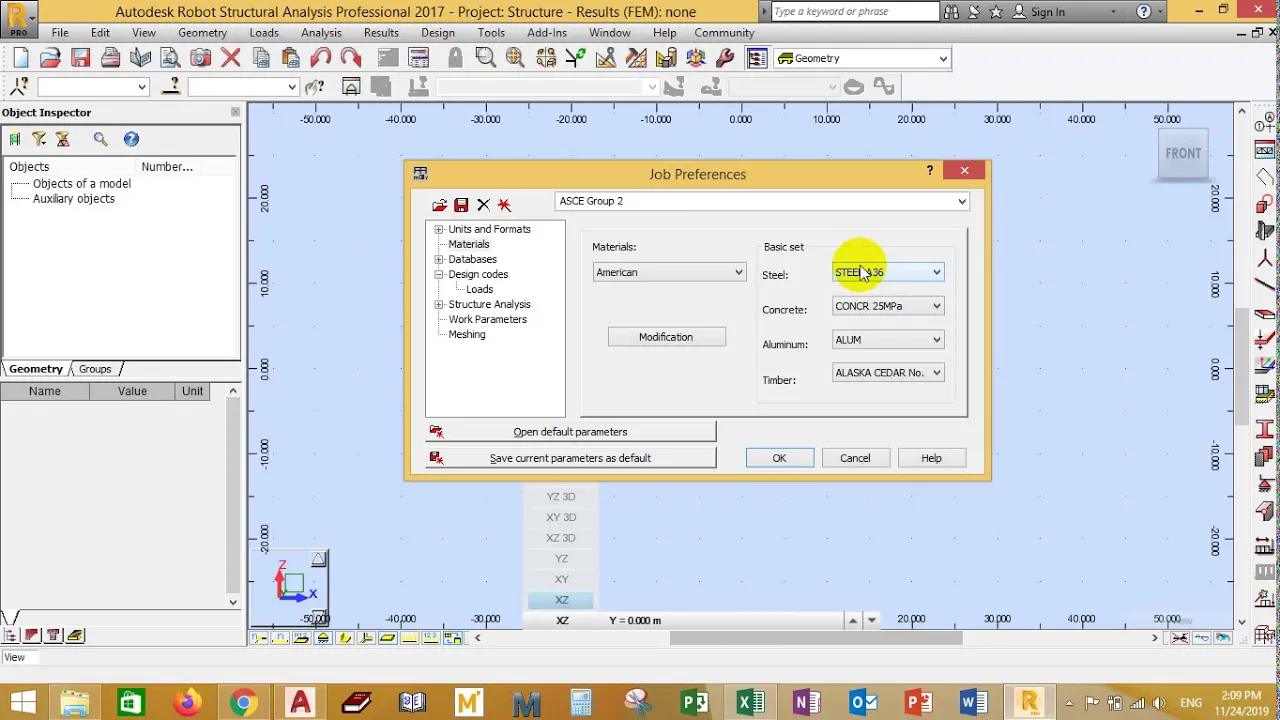Expand the Structure Analysis tree node
This screenshot has width=1280, height=720.
[439, 304]
